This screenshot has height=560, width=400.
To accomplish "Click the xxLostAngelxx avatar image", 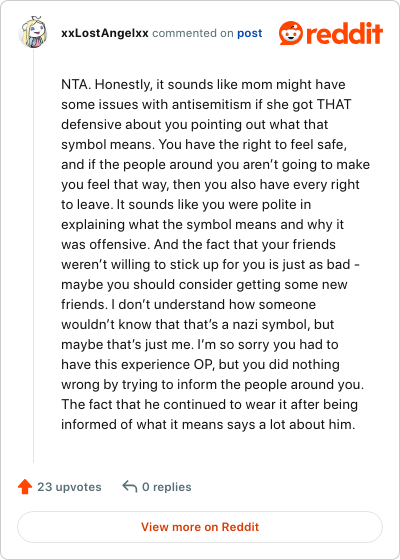I will [x=33, y=32].
